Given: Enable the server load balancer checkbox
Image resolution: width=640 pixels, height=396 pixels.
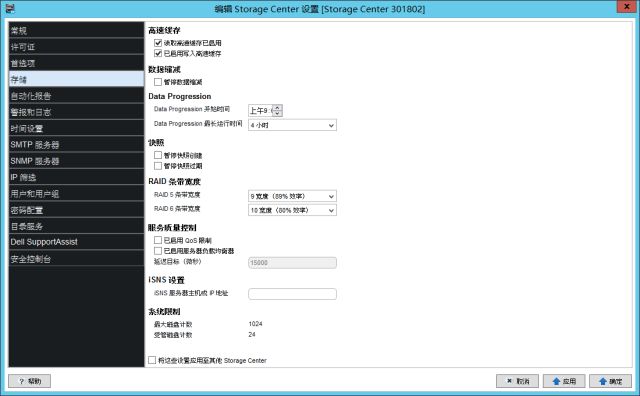Looking at the screenshot, I should point(158,251).
